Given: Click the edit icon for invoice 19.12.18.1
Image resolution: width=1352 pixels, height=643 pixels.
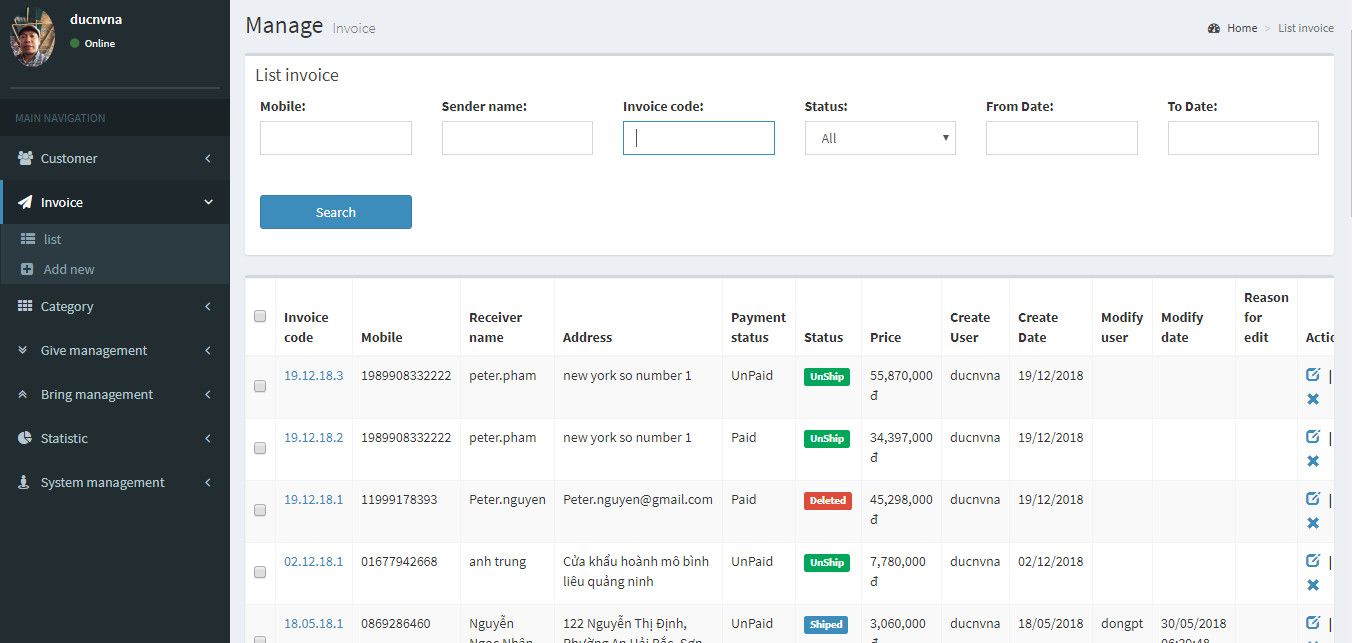Looking at the screenshot, I should [x=1312, y=499].
